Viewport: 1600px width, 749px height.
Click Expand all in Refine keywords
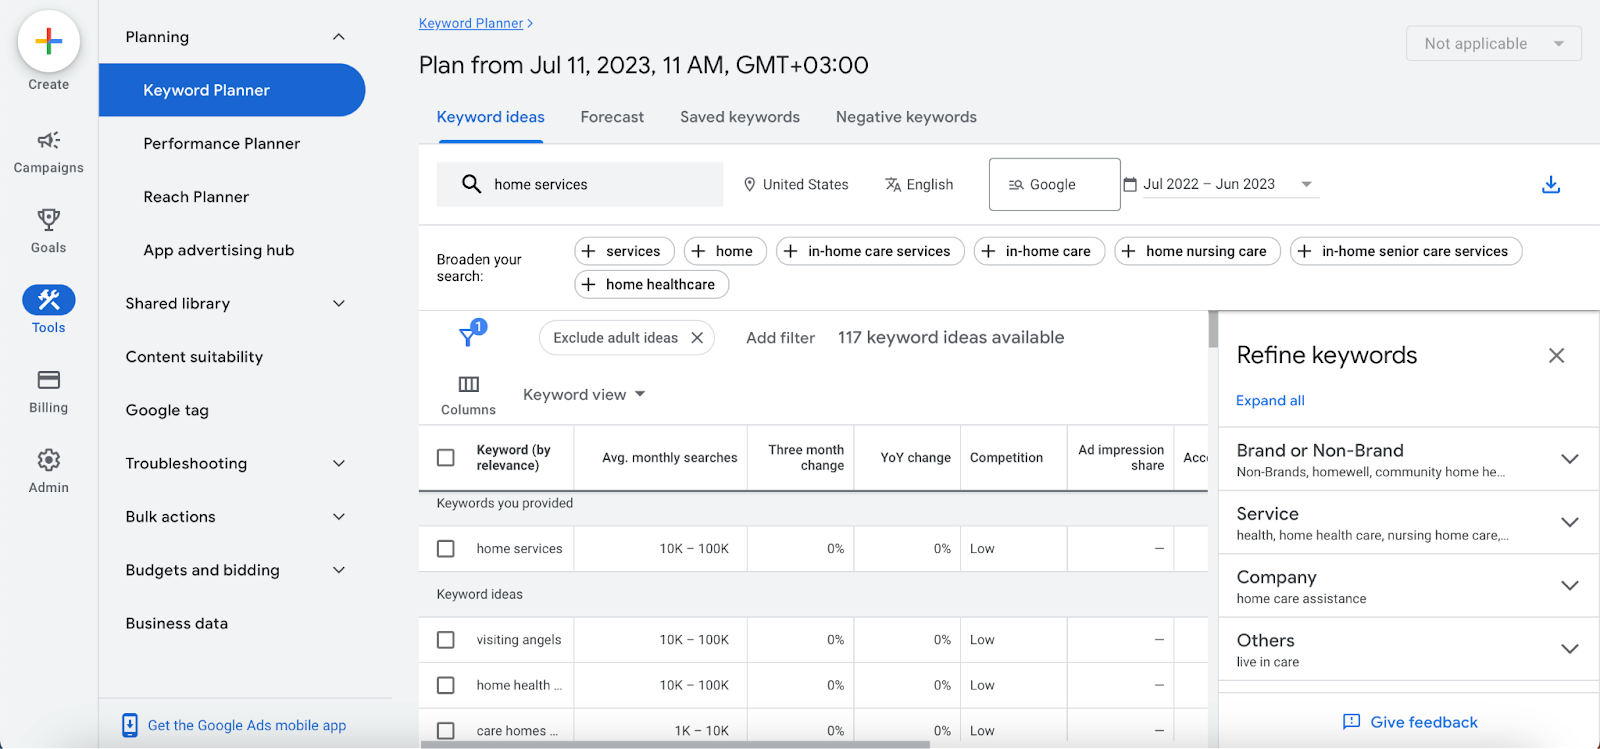click(x=1270, y=400)
